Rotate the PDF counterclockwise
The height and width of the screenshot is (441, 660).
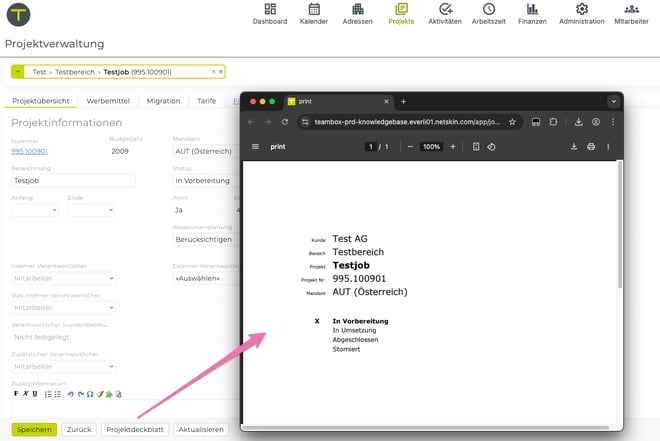(x=491, y=146)
